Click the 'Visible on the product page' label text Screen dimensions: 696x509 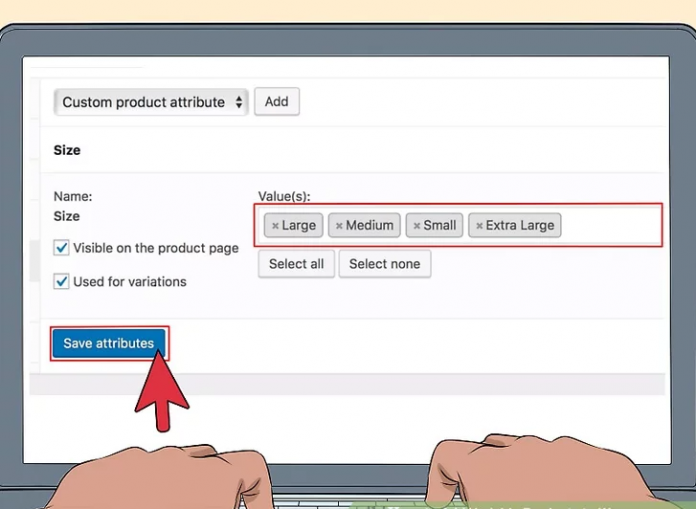pyautogui.click(x=156, y=248)
